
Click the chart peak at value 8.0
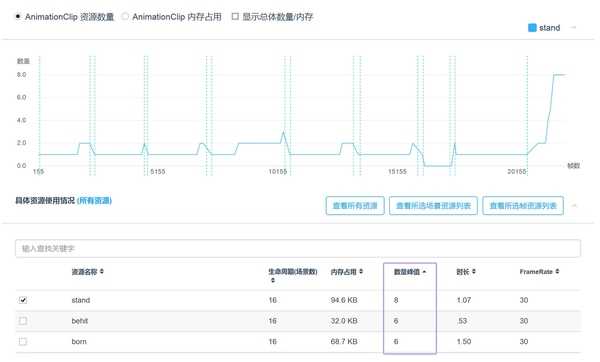(x=559, y=75)
